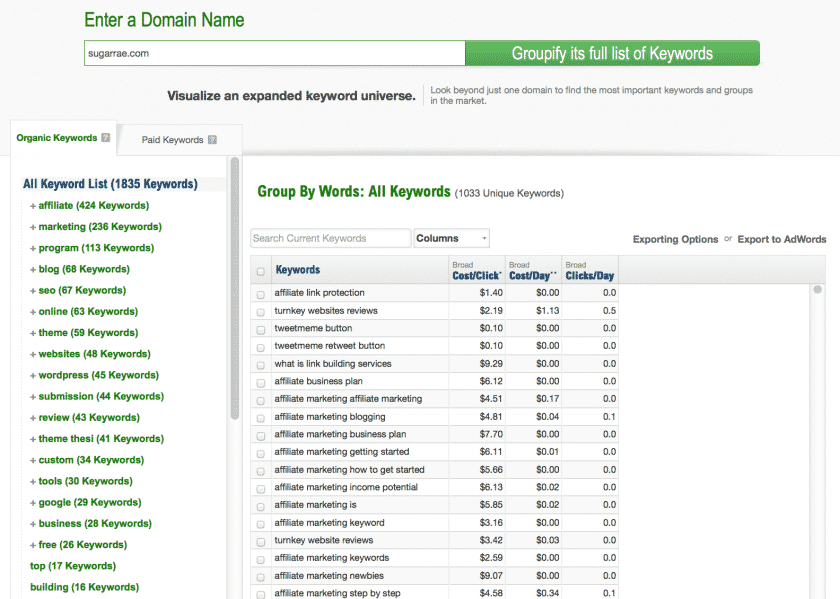
Task: Select the affiliate marketing newbies checkbox
Action: click(261, 578)
